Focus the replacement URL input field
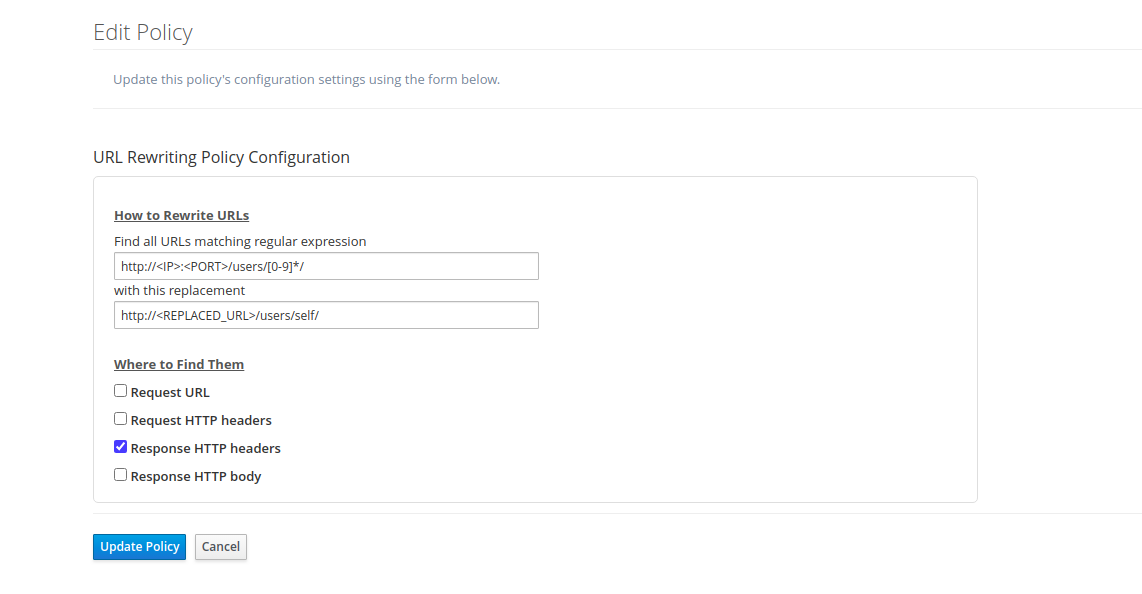 [326, 315]
